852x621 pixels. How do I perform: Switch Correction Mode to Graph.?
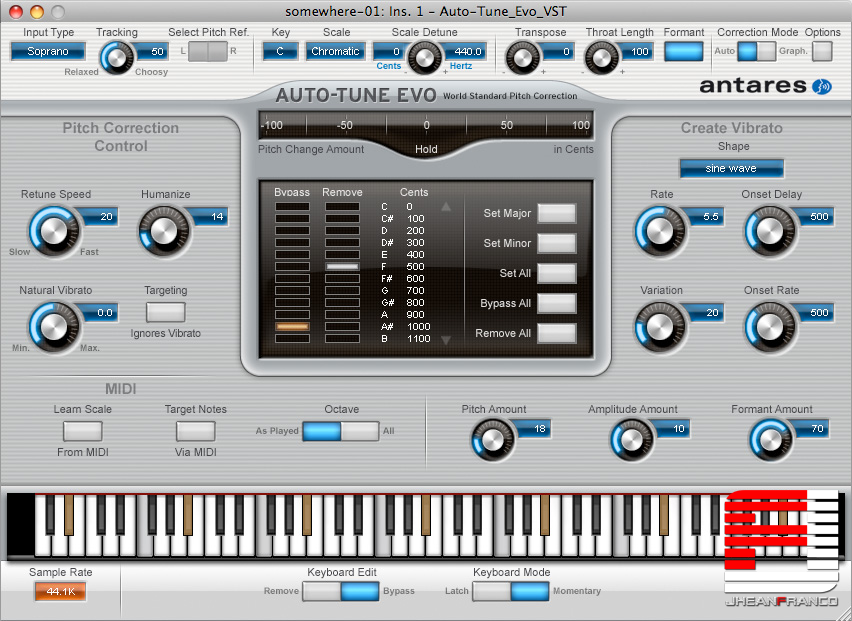[x=766, y=52]
